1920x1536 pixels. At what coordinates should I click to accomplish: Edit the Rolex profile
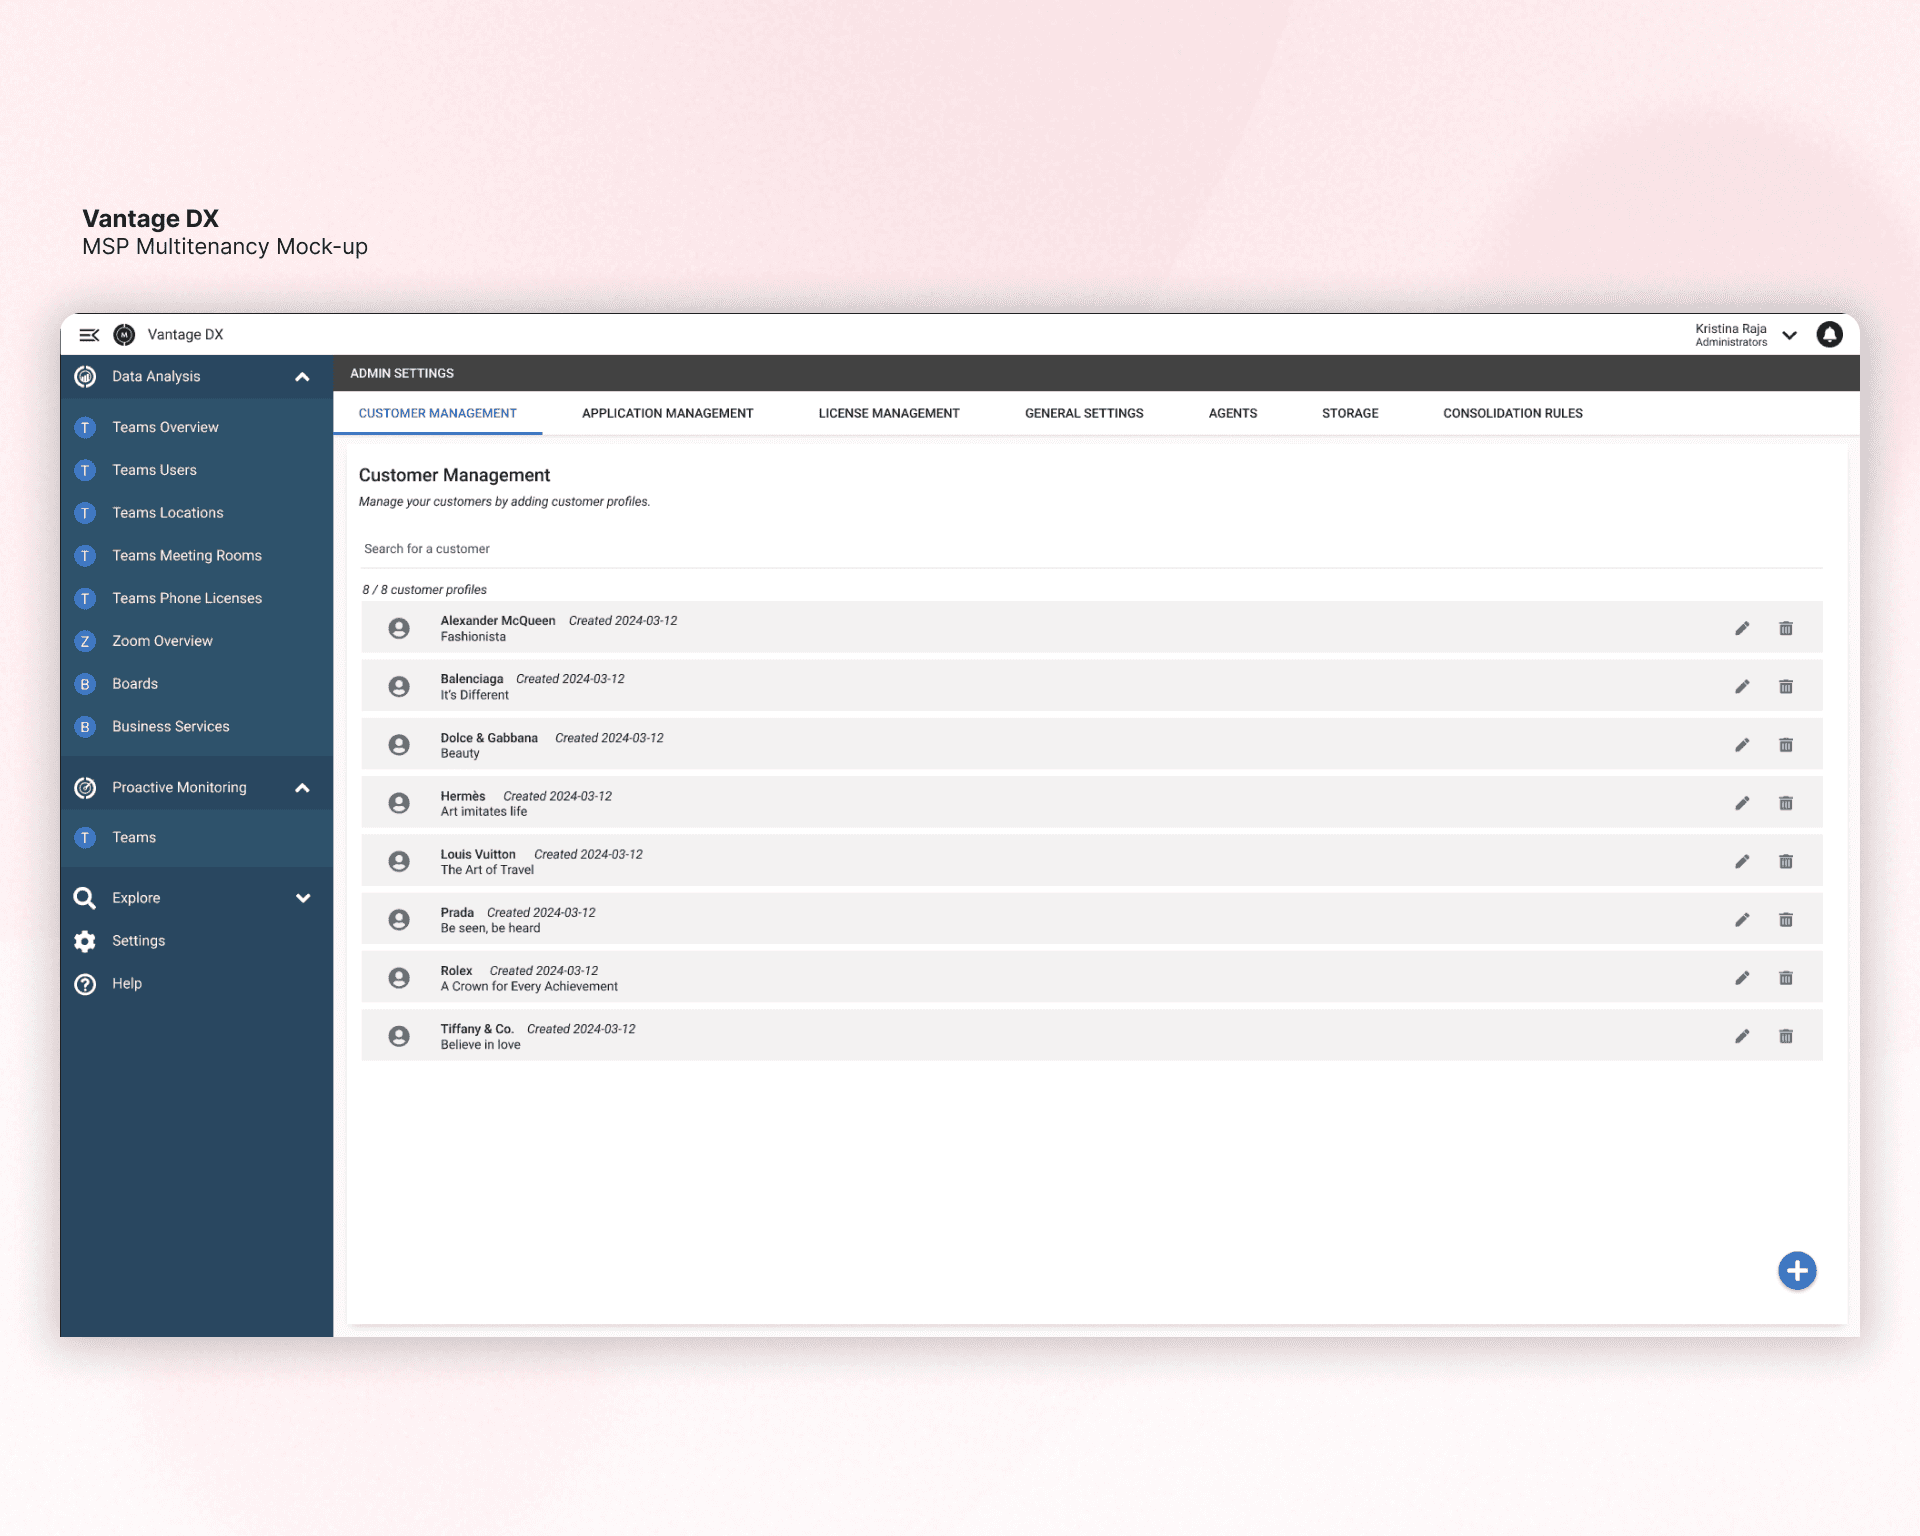tap(1742, 978)
